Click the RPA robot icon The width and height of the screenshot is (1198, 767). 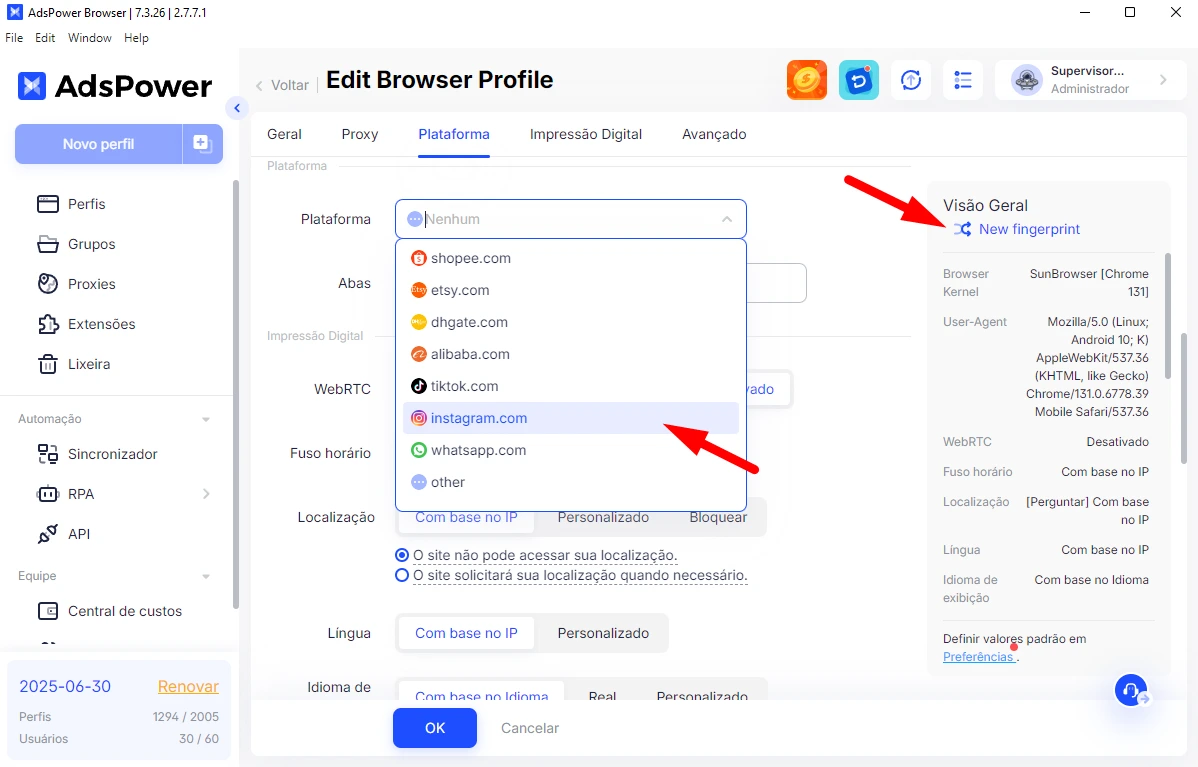click(47, 494)
